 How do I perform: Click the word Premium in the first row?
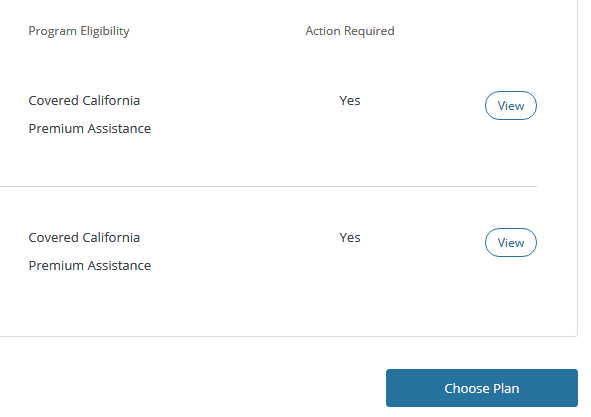[x=57, y=129]
